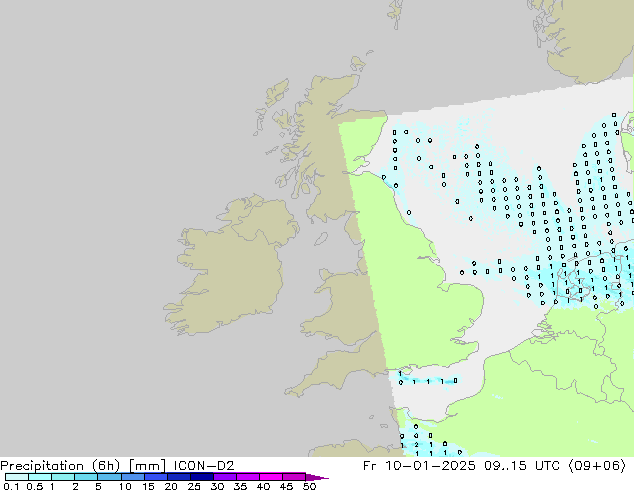634x490 pixels.
Task: Click the 2–5 mm legend swatch
Action: click(86, 477)
